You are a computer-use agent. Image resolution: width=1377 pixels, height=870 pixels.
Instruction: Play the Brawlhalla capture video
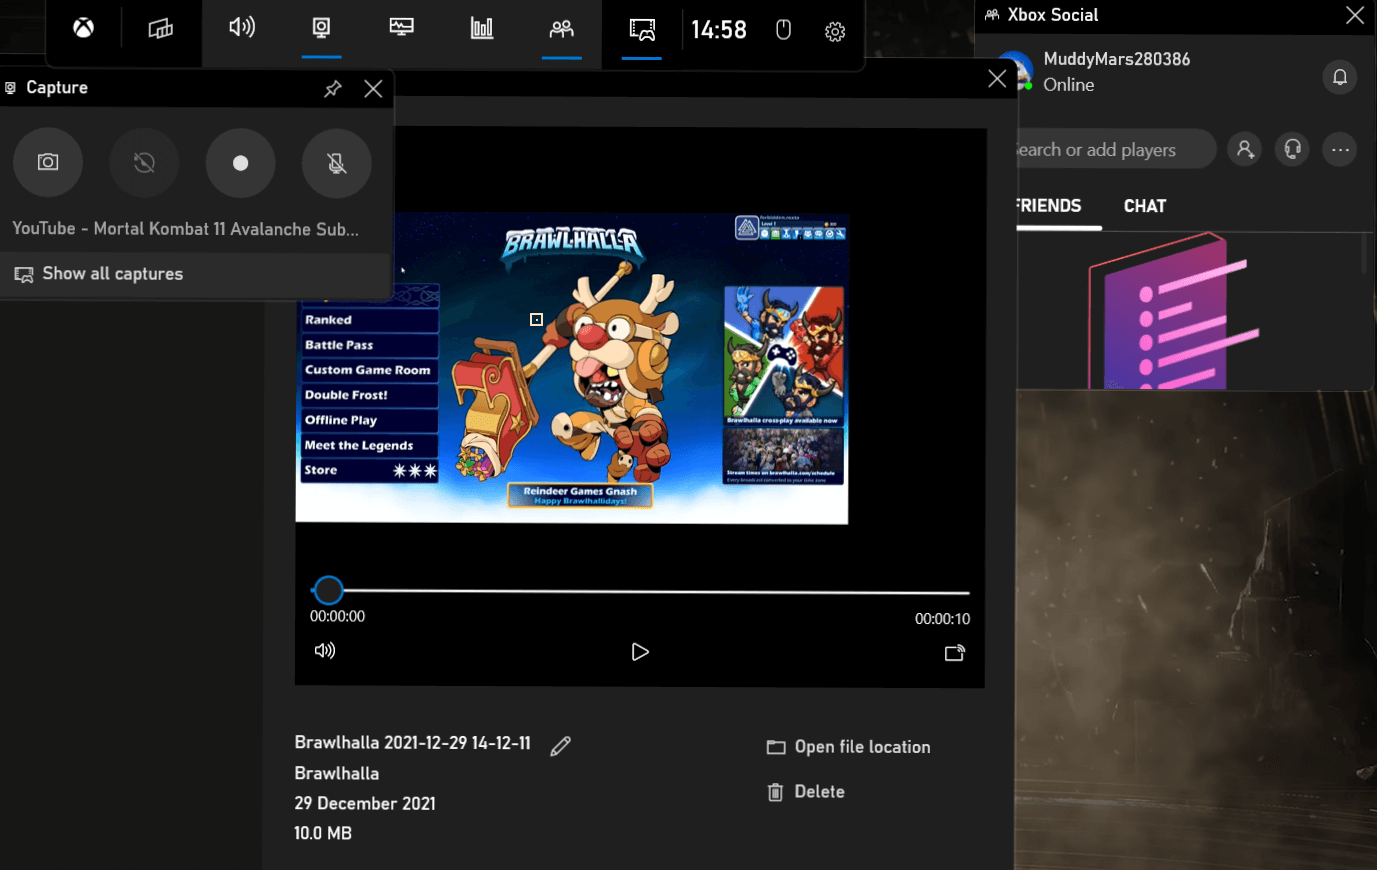coord(640,651)
